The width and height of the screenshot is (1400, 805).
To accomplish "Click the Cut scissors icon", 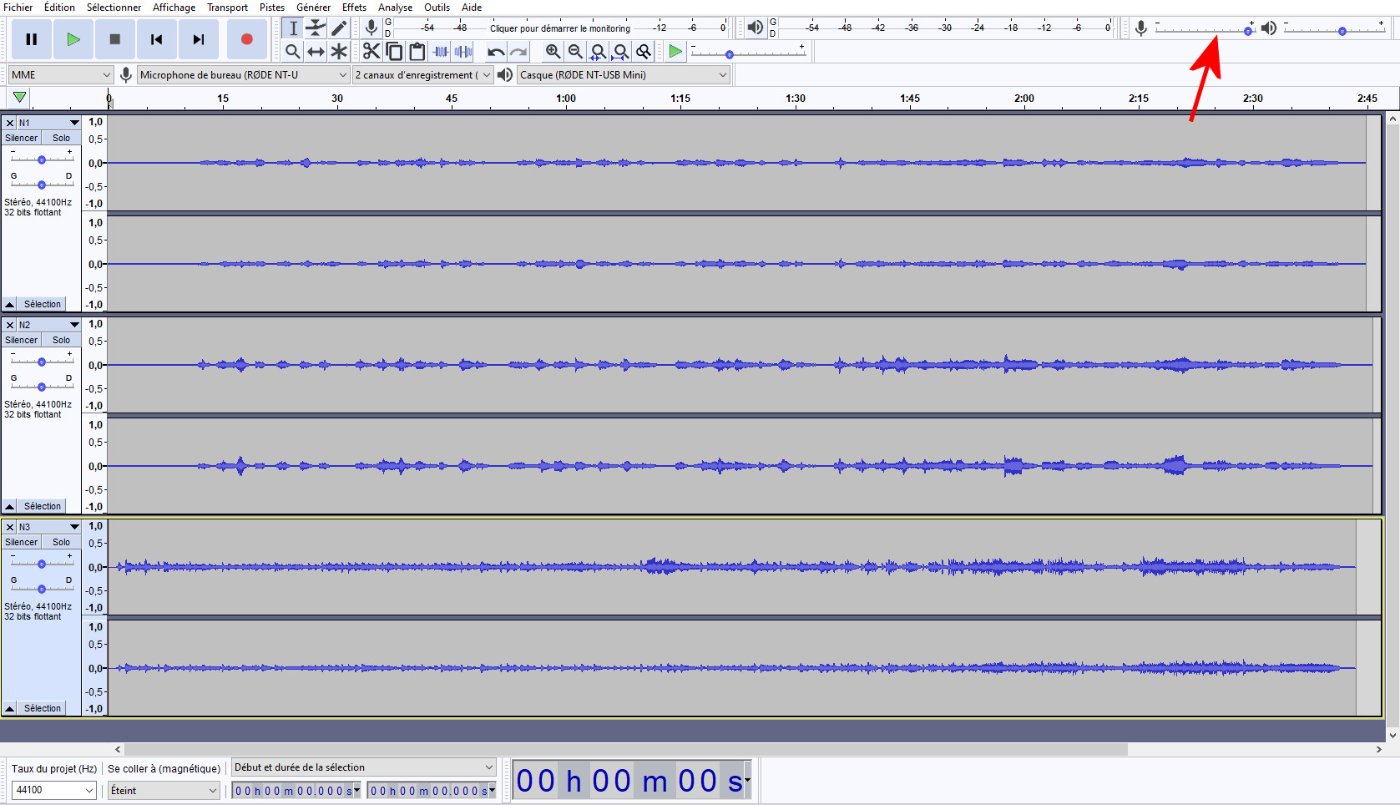I will coord(371,51).
